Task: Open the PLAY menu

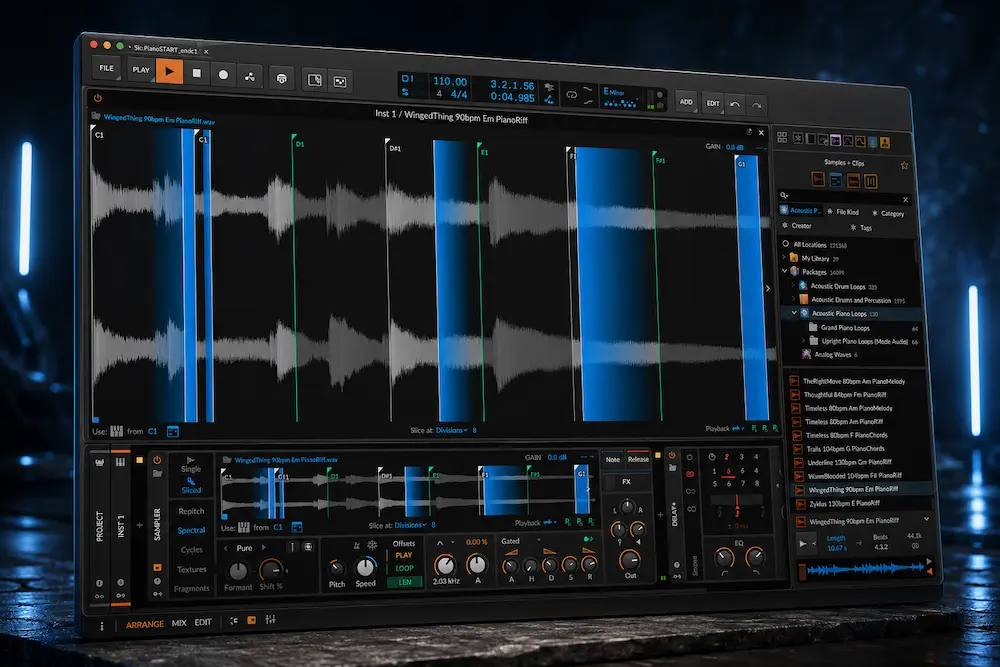Action: [x=141, y=70]
